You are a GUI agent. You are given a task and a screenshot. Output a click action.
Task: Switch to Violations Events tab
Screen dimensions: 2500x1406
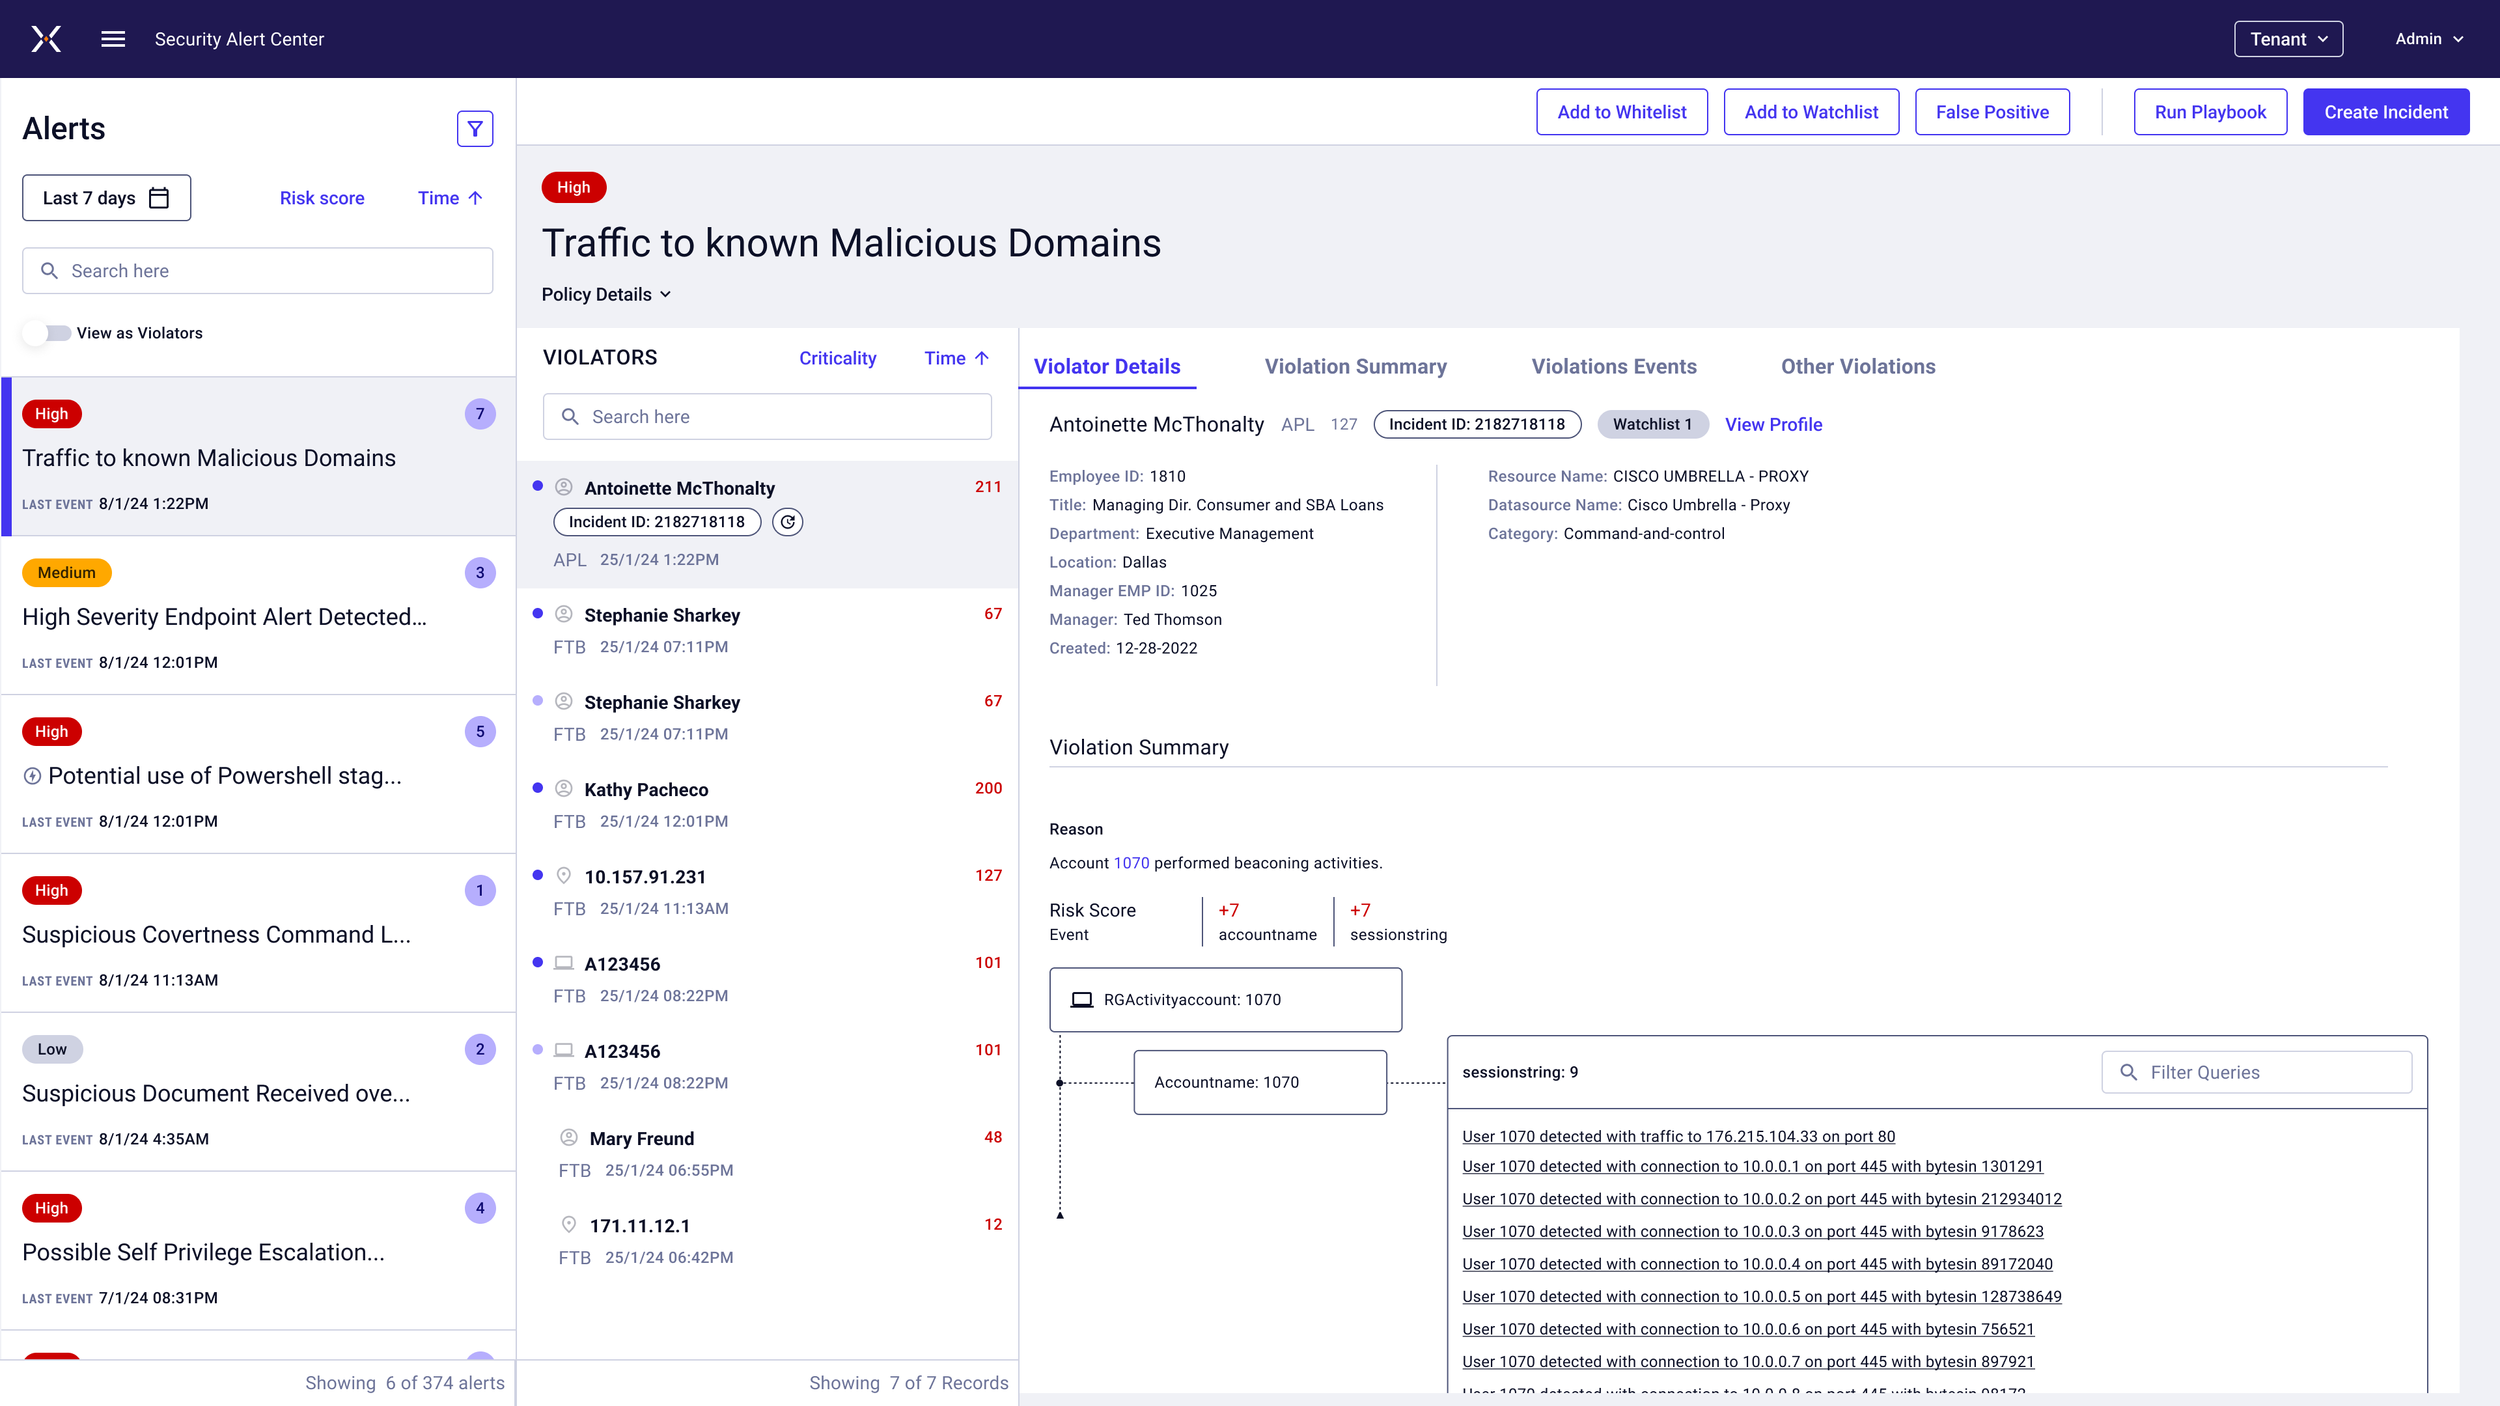[x=1613, y=367]
